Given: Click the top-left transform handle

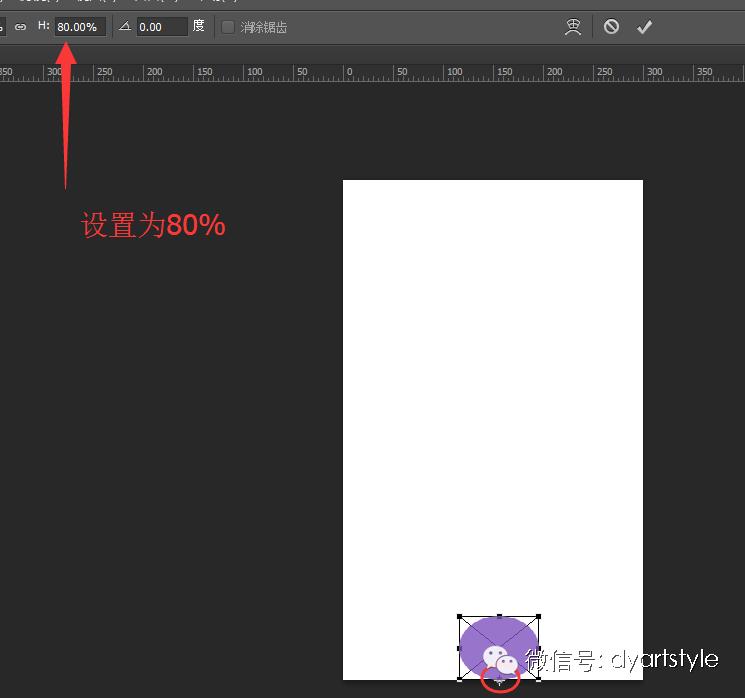Looking at the screenshot, I should (459, 617).
